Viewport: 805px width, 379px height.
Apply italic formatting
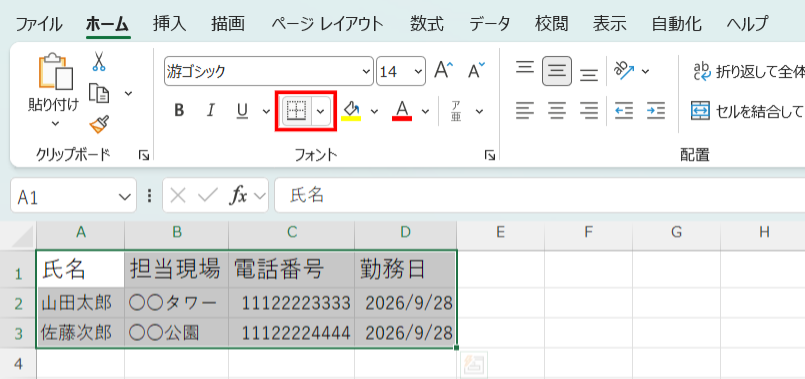point(210,110)
